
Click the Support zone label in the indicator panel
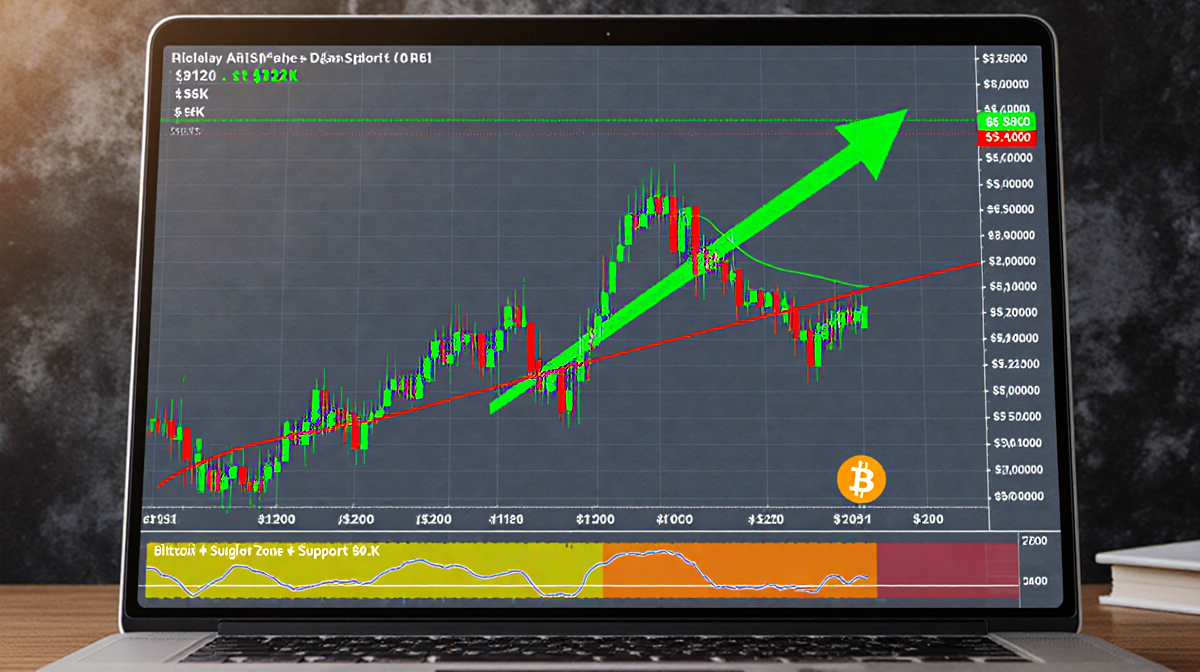[x=264, y=551]
